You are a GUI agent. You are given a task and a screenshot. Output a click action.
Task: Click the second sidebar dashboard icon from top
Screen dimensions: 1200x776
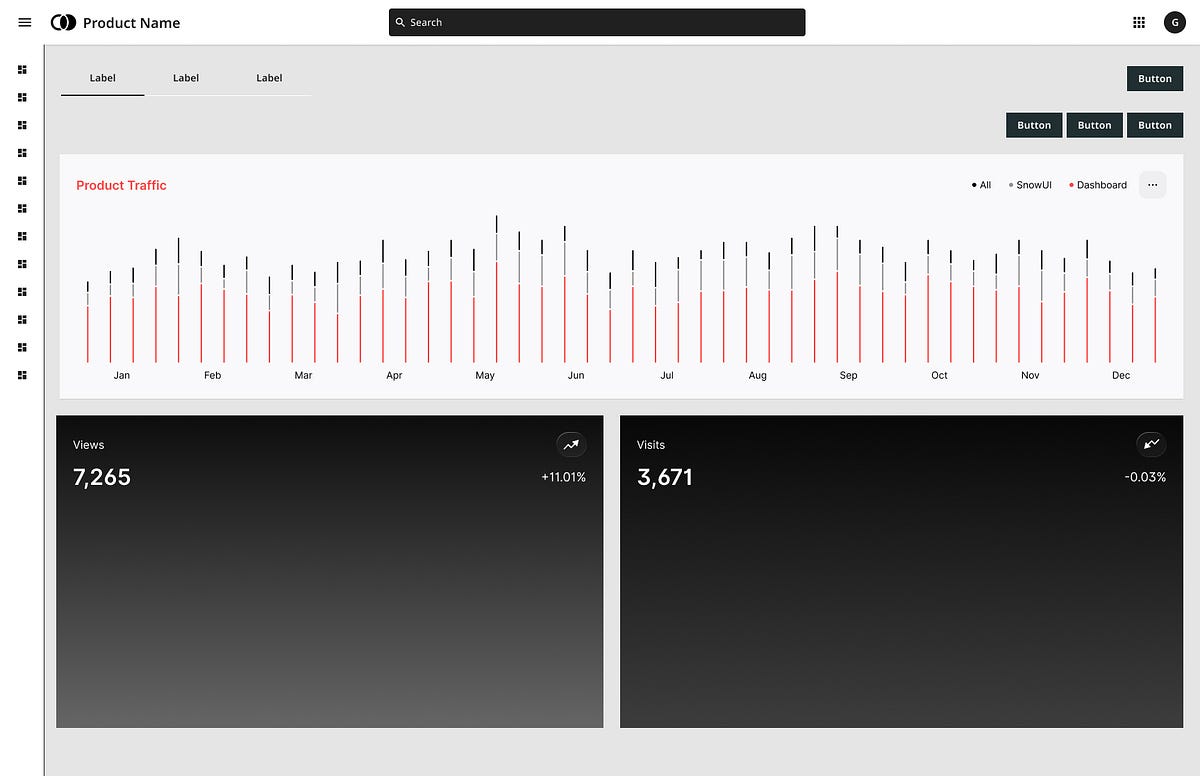(22, 97)
